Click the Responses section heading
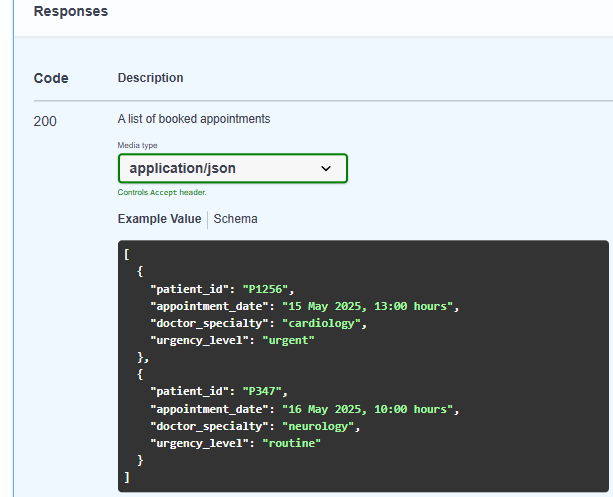This screenshot has width=613, height=497. [71, 11]
